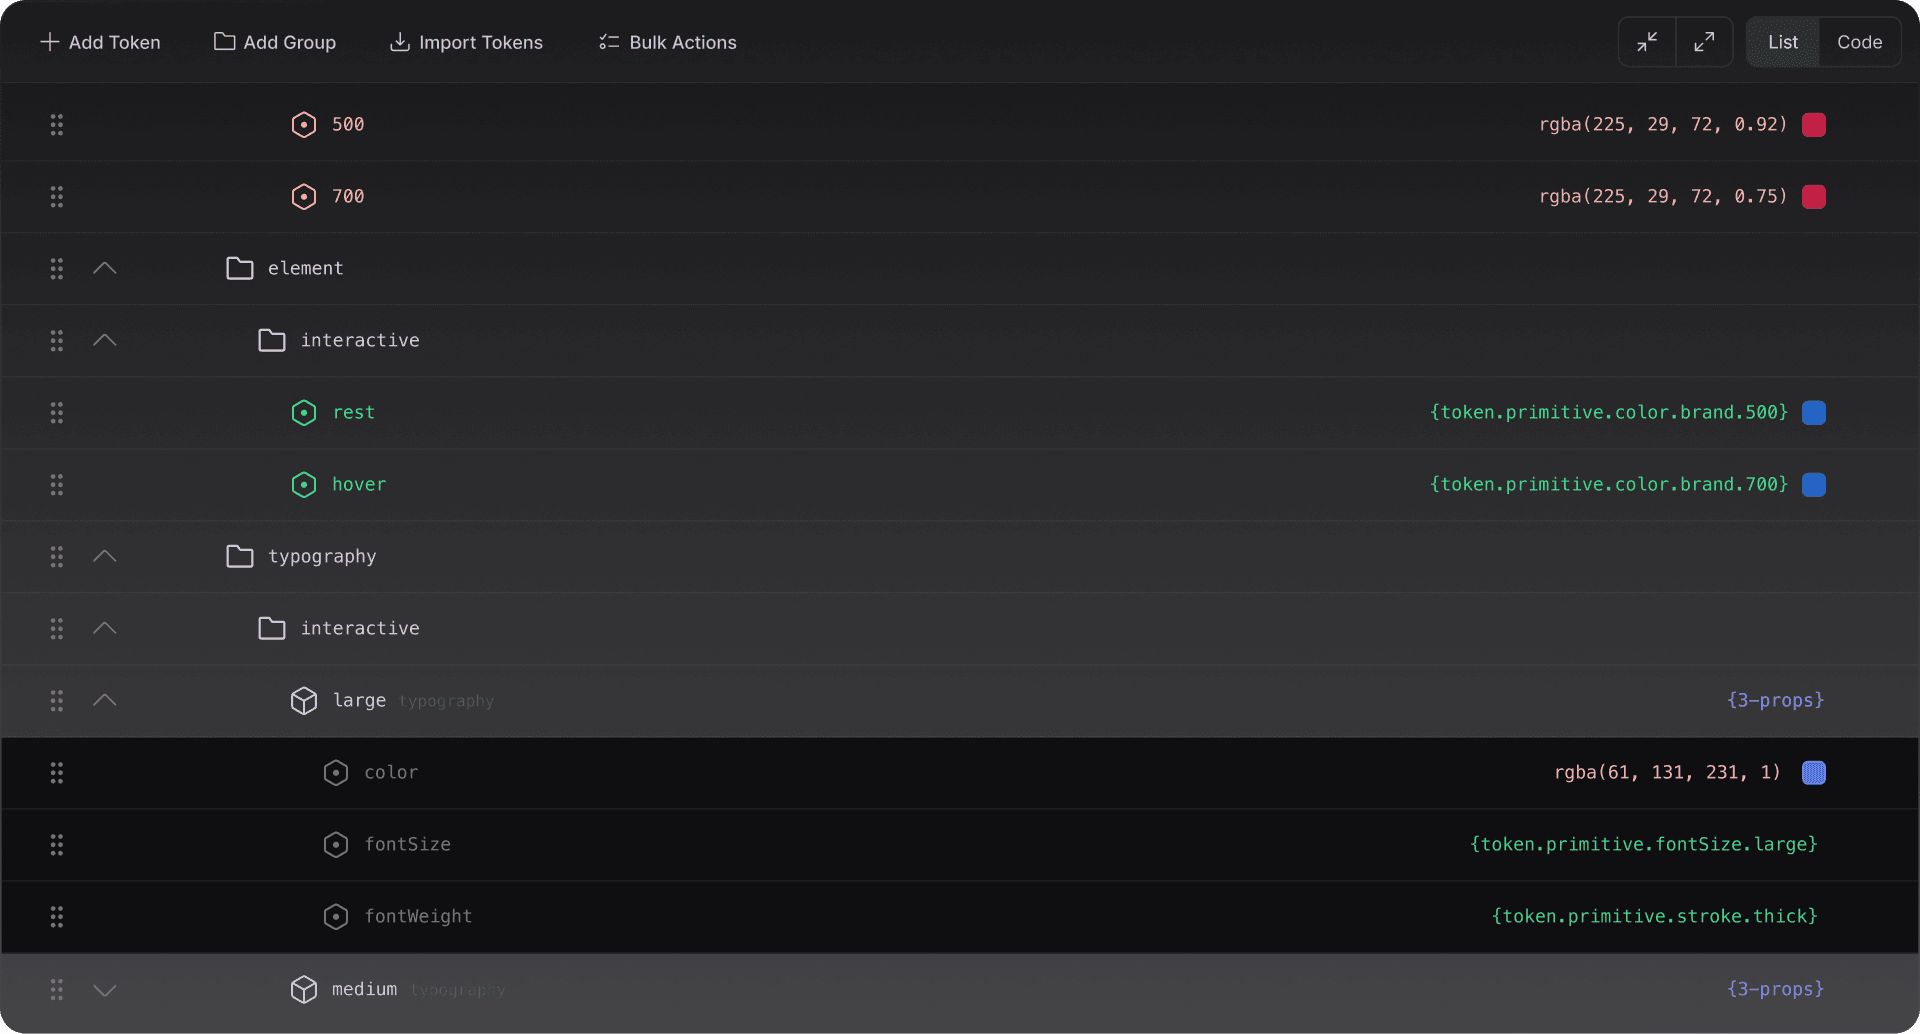The height and width of the screenshot is (1034, 1920).
Task: Select the reference {token.primitive.color.brand.700}
Action: click(1609, 485)
